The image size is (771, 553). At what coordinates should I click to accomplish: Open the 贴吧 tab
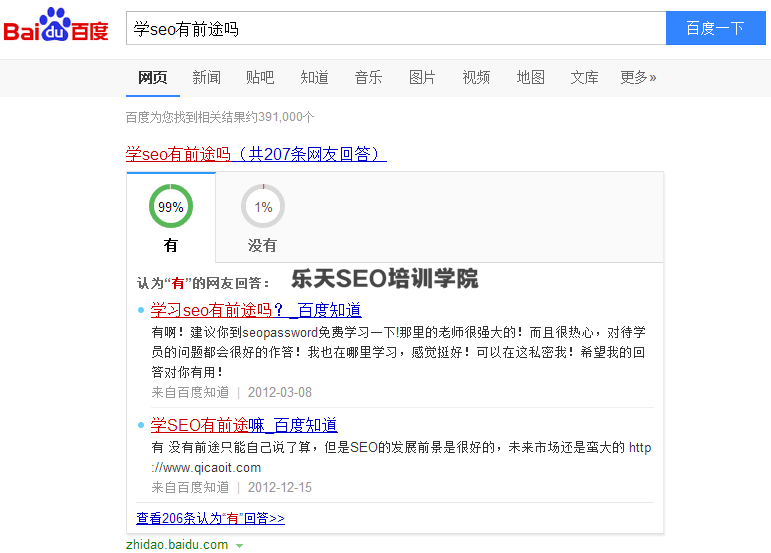pos(260,78)
